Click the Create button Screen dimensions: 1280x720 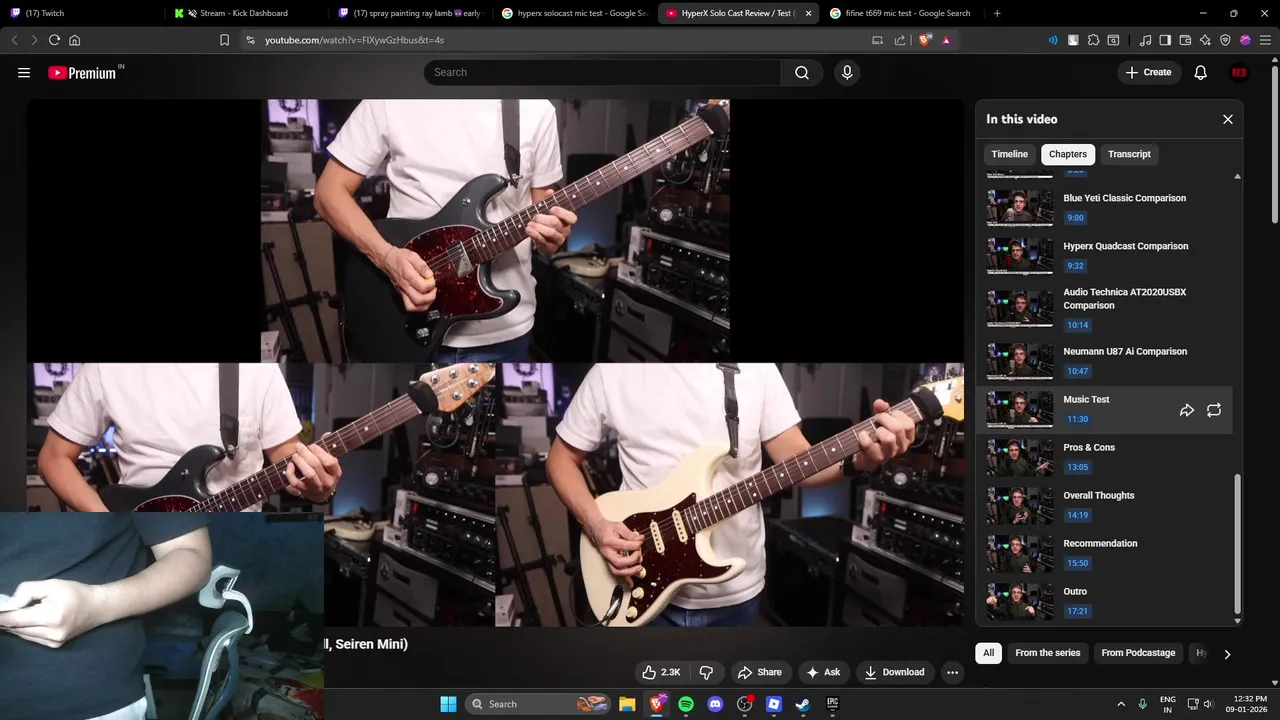click(x=1148, y=72)
